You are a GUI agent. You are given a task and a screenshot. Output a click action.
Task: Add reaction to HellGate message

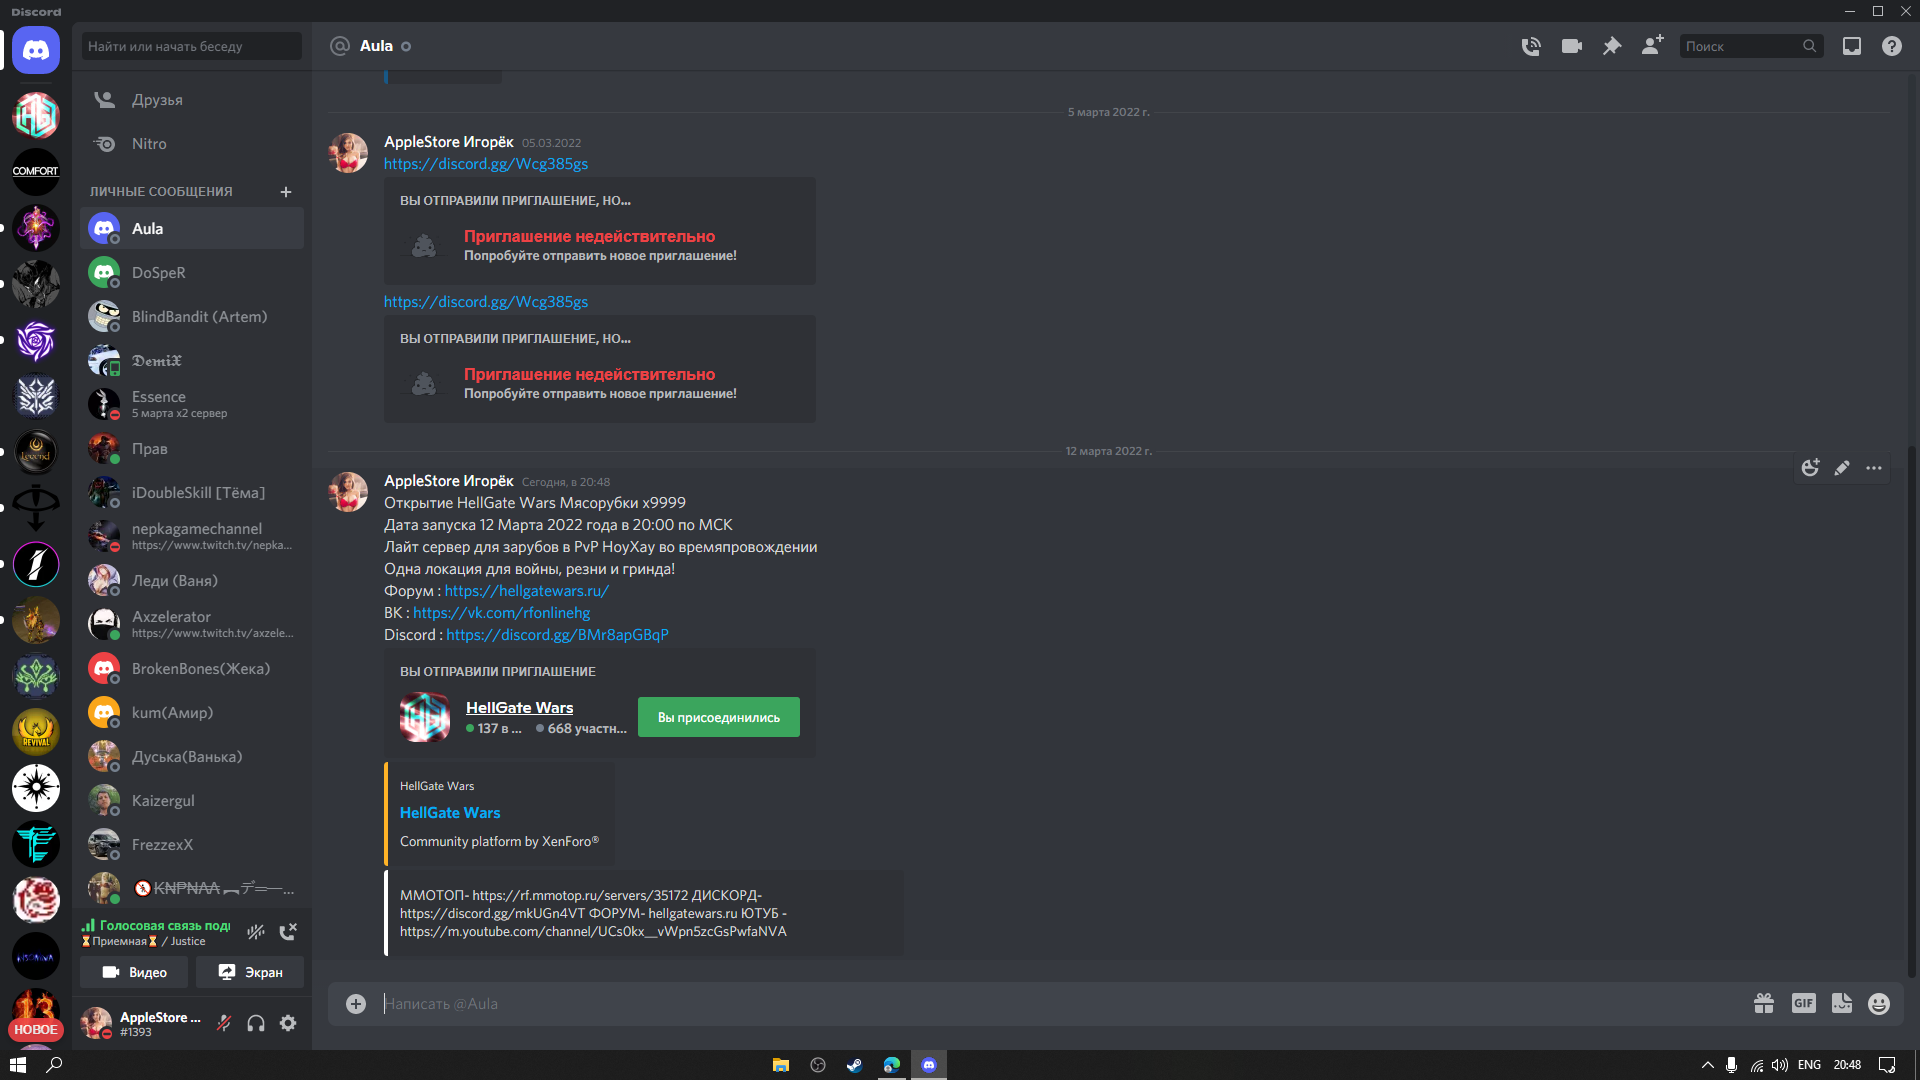[x=1810, y=468]
